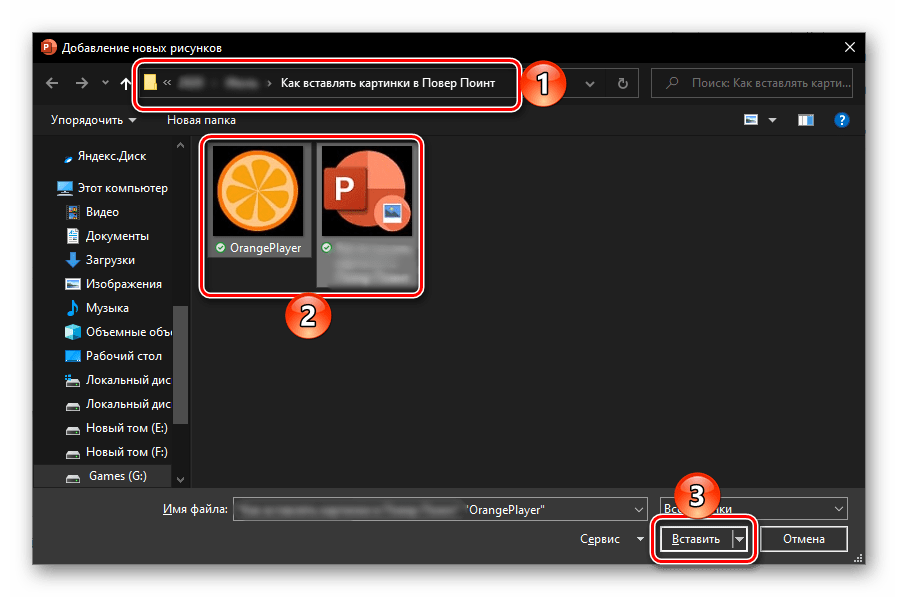Select the OrangePlayer image thumbnail
The image size is (898, 597).
[259, 200]
